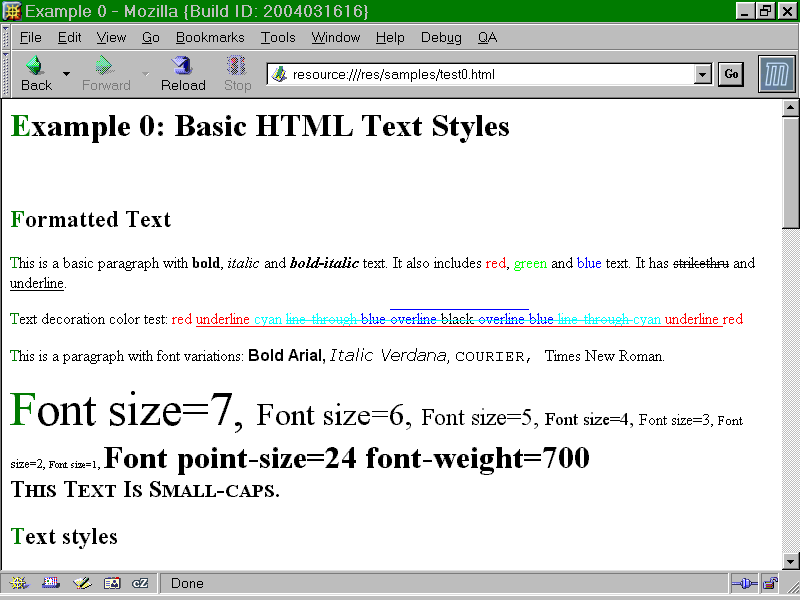Toggle the online/offline connection icon
Viewport: 800px width, 600px height.
coord(743,583)
